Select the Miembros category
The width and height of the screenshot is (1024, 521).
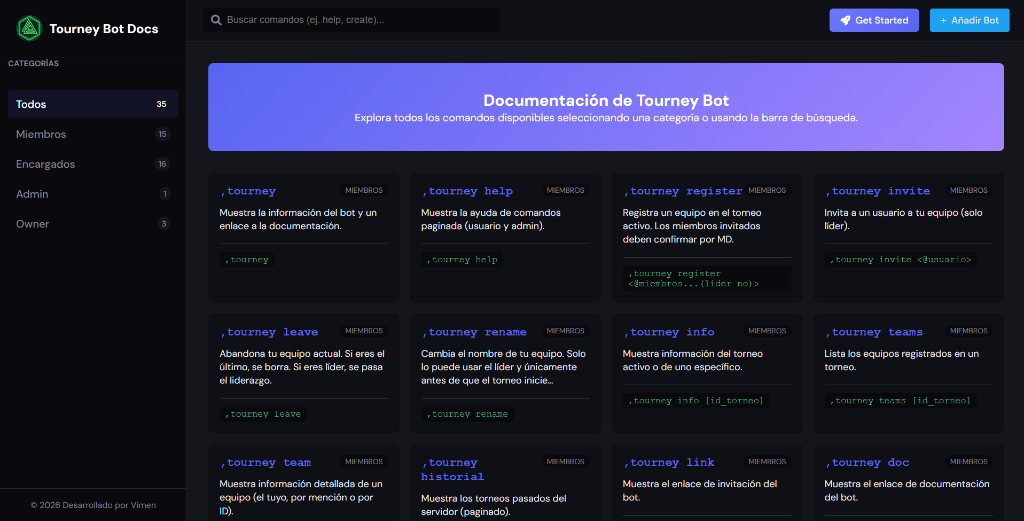click(x=93, y=134)
